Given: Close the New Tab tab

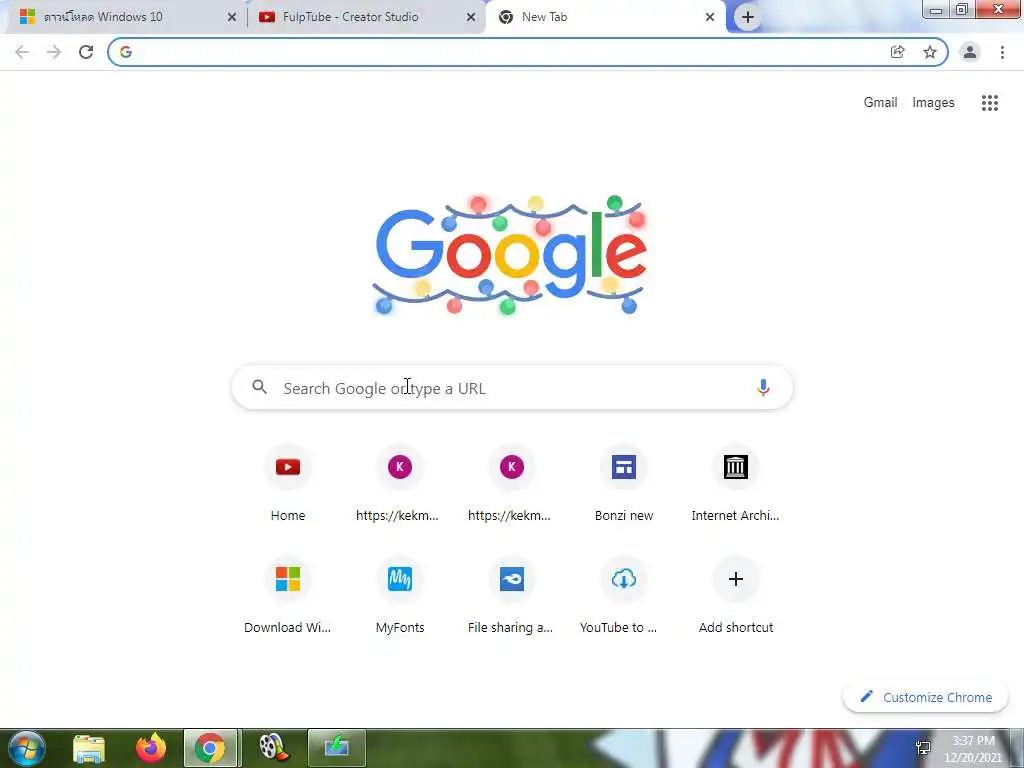Looking at the screenshot, I should point(710,17).
